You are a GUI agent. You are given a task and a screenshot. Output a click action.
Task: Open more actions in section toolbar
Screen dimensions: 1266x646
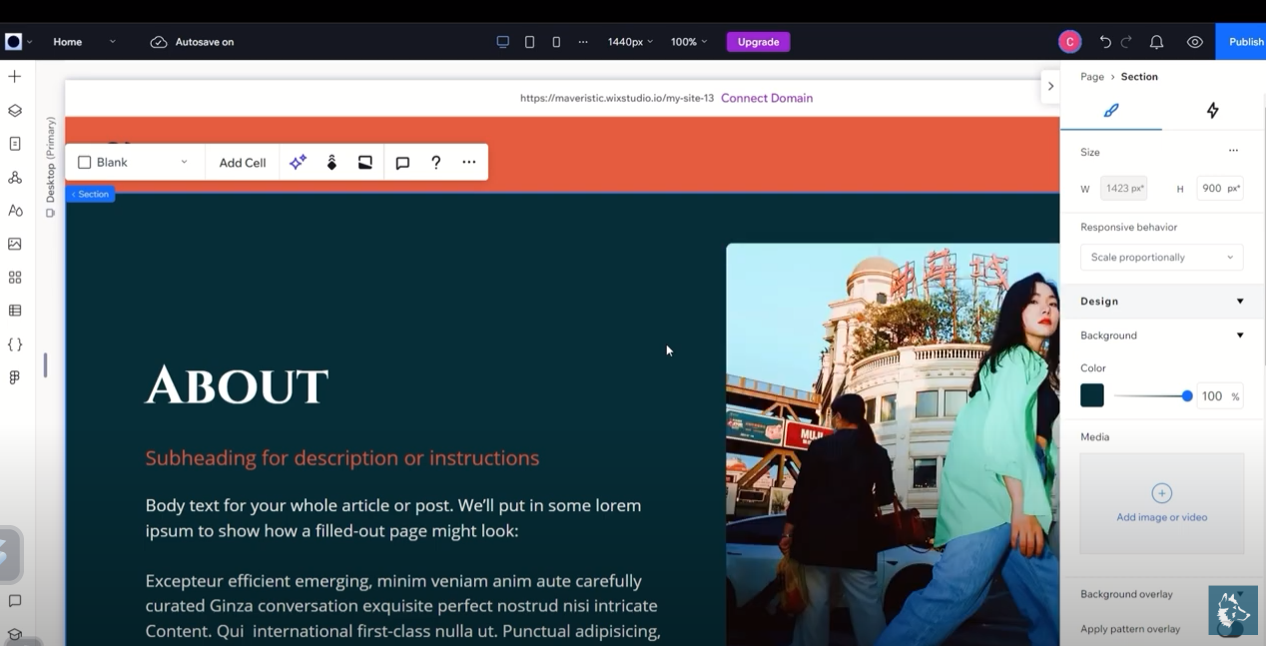pyautogui.click(x=469, y=162)
